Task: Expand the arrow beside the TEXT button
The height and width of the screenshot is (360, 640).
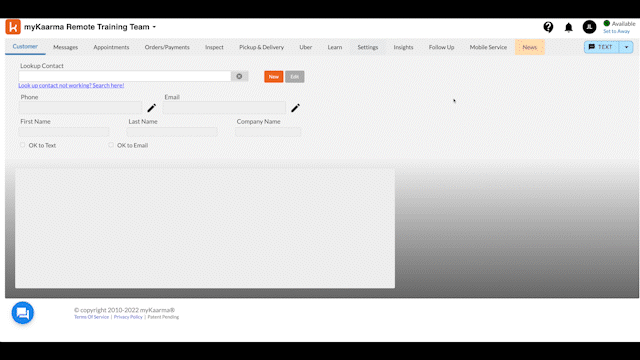Action: (x=626, y=47)
